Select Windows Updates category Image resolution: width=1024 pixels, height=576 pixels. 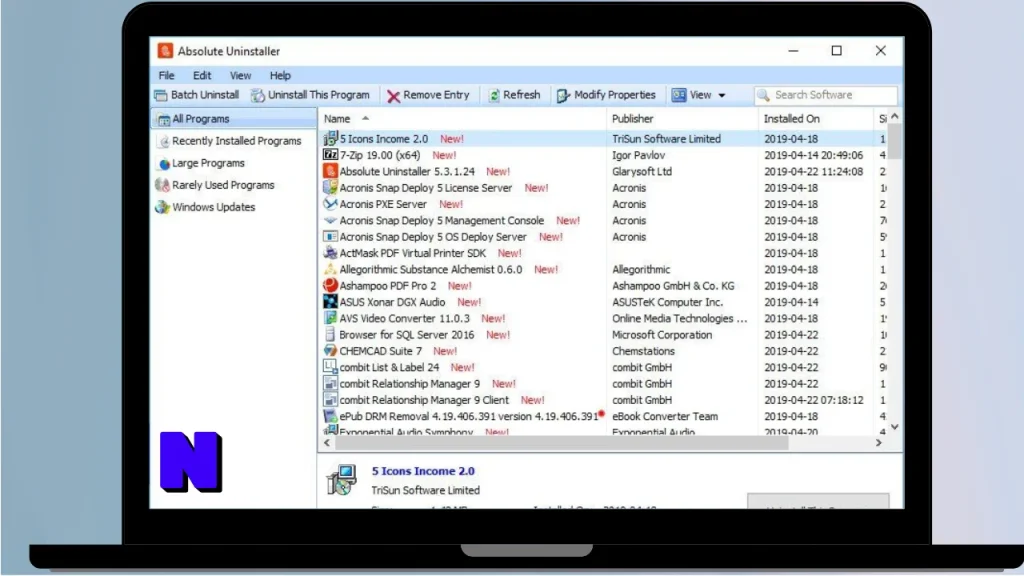click(x=214, y=207)
